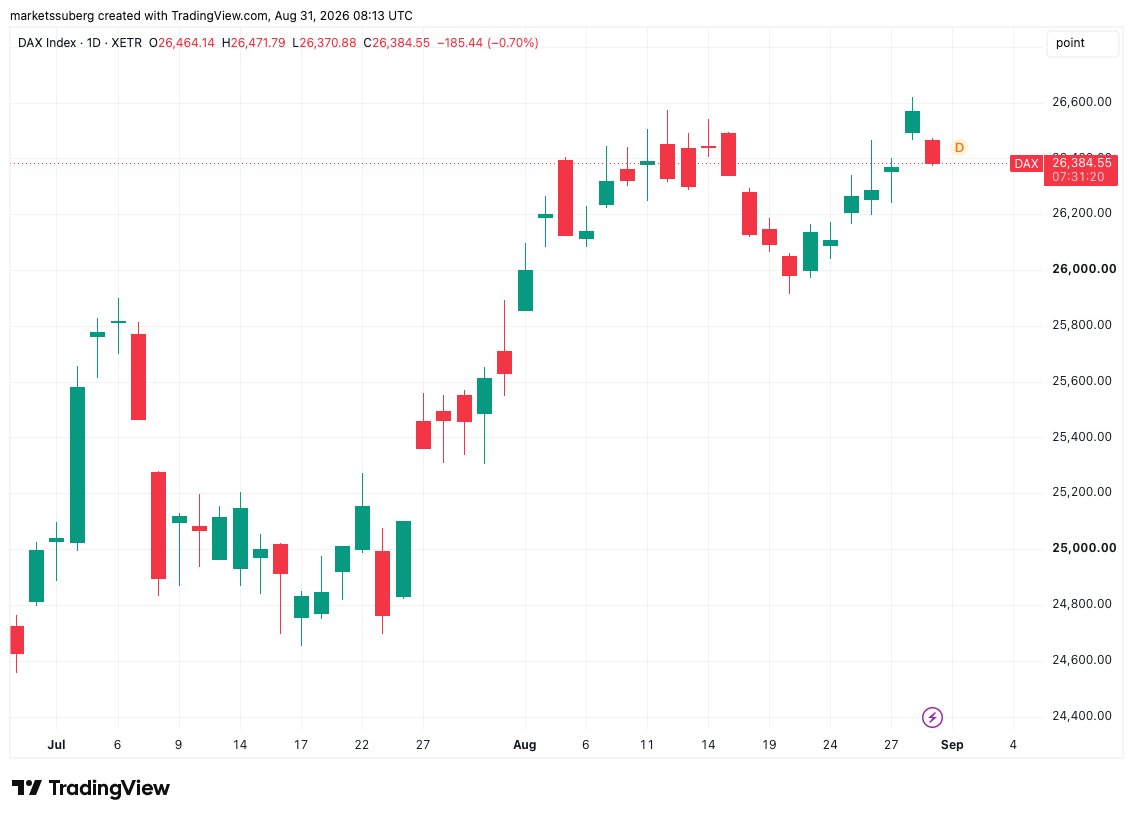Viewport: 1133px width, 818px height.
Task: Click the 26,000.00 price axis label
Action: click(1083, 269)
